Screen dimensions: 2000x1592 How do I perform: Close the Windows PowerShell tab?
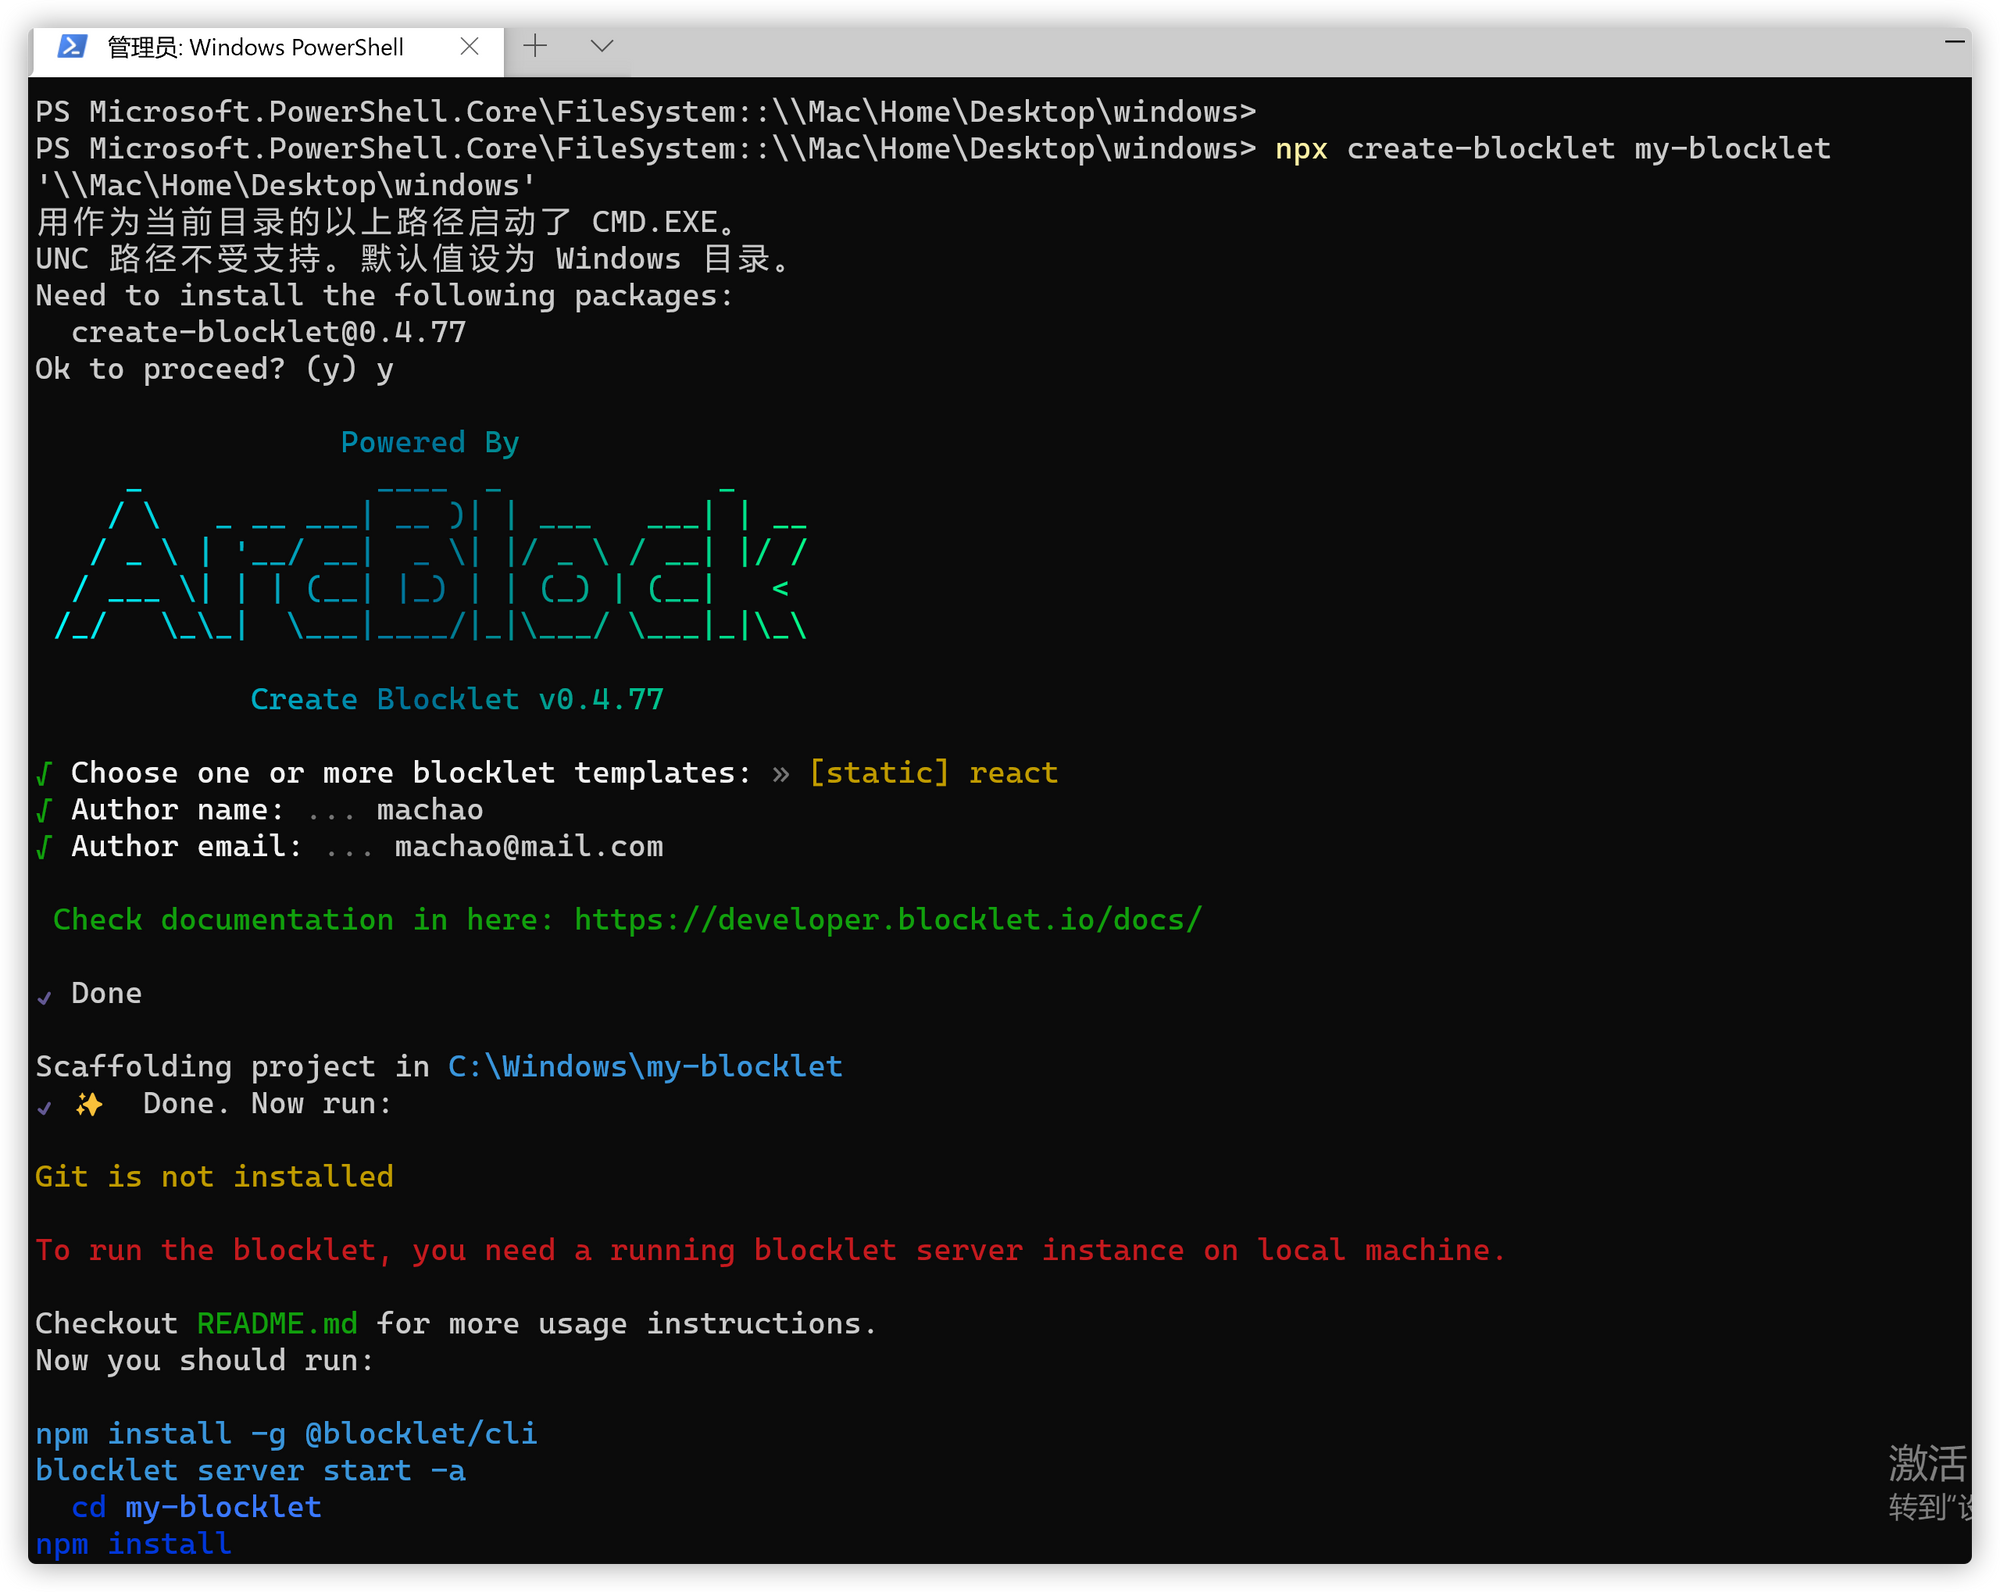(470, 46)
